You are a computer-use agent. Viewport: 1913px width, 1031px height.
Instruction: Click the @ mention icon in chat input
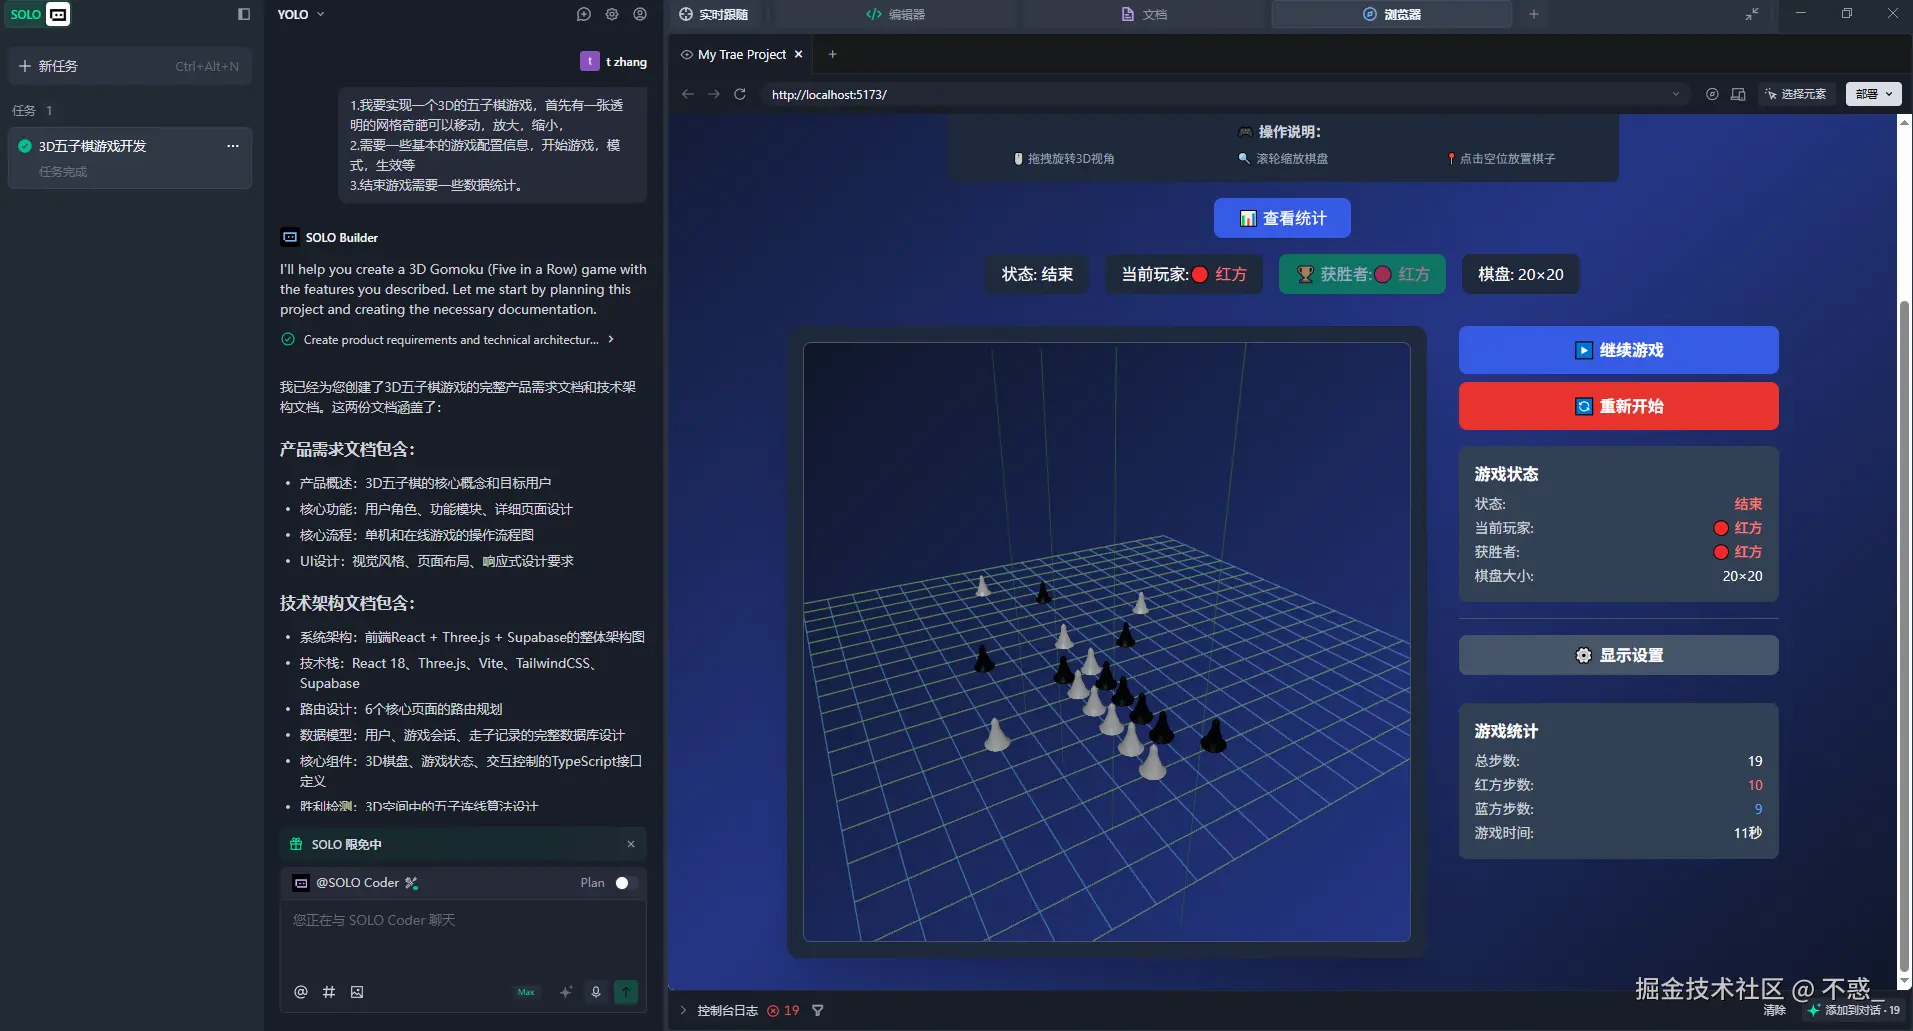pyautogui.click(x=301, y=992)
